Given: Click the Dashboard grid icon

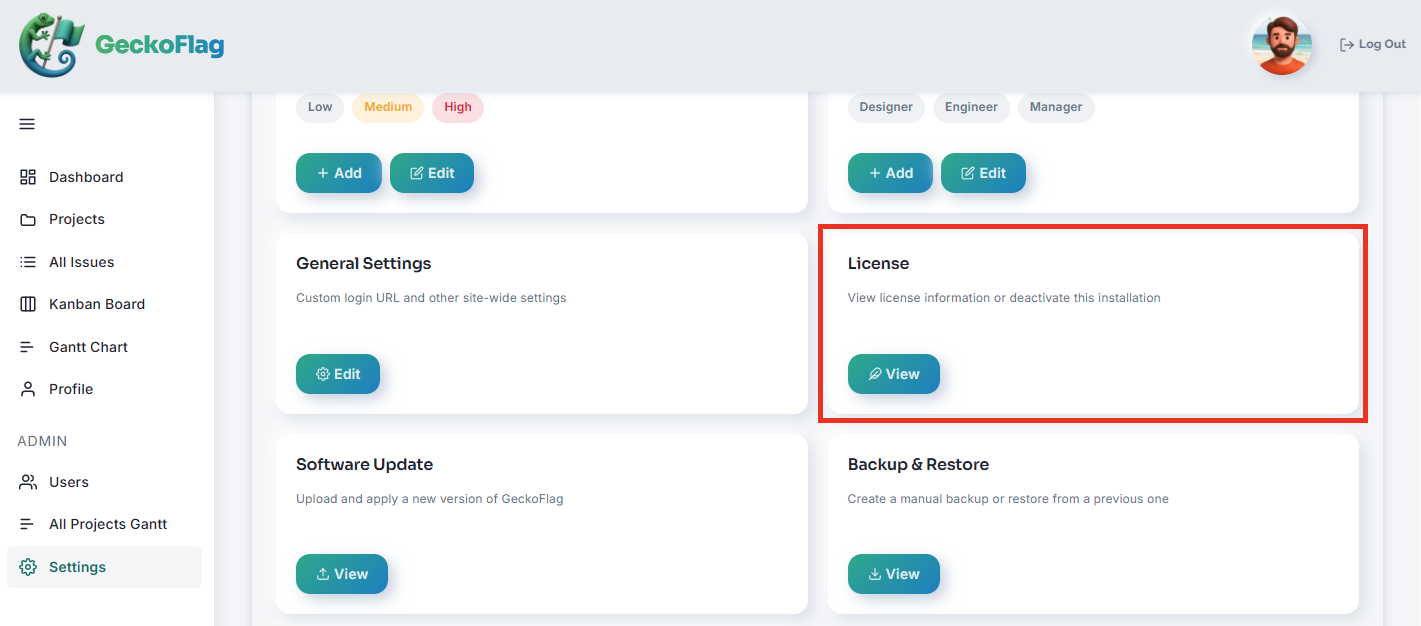Looking at the screenshot, I should [28, 177].
